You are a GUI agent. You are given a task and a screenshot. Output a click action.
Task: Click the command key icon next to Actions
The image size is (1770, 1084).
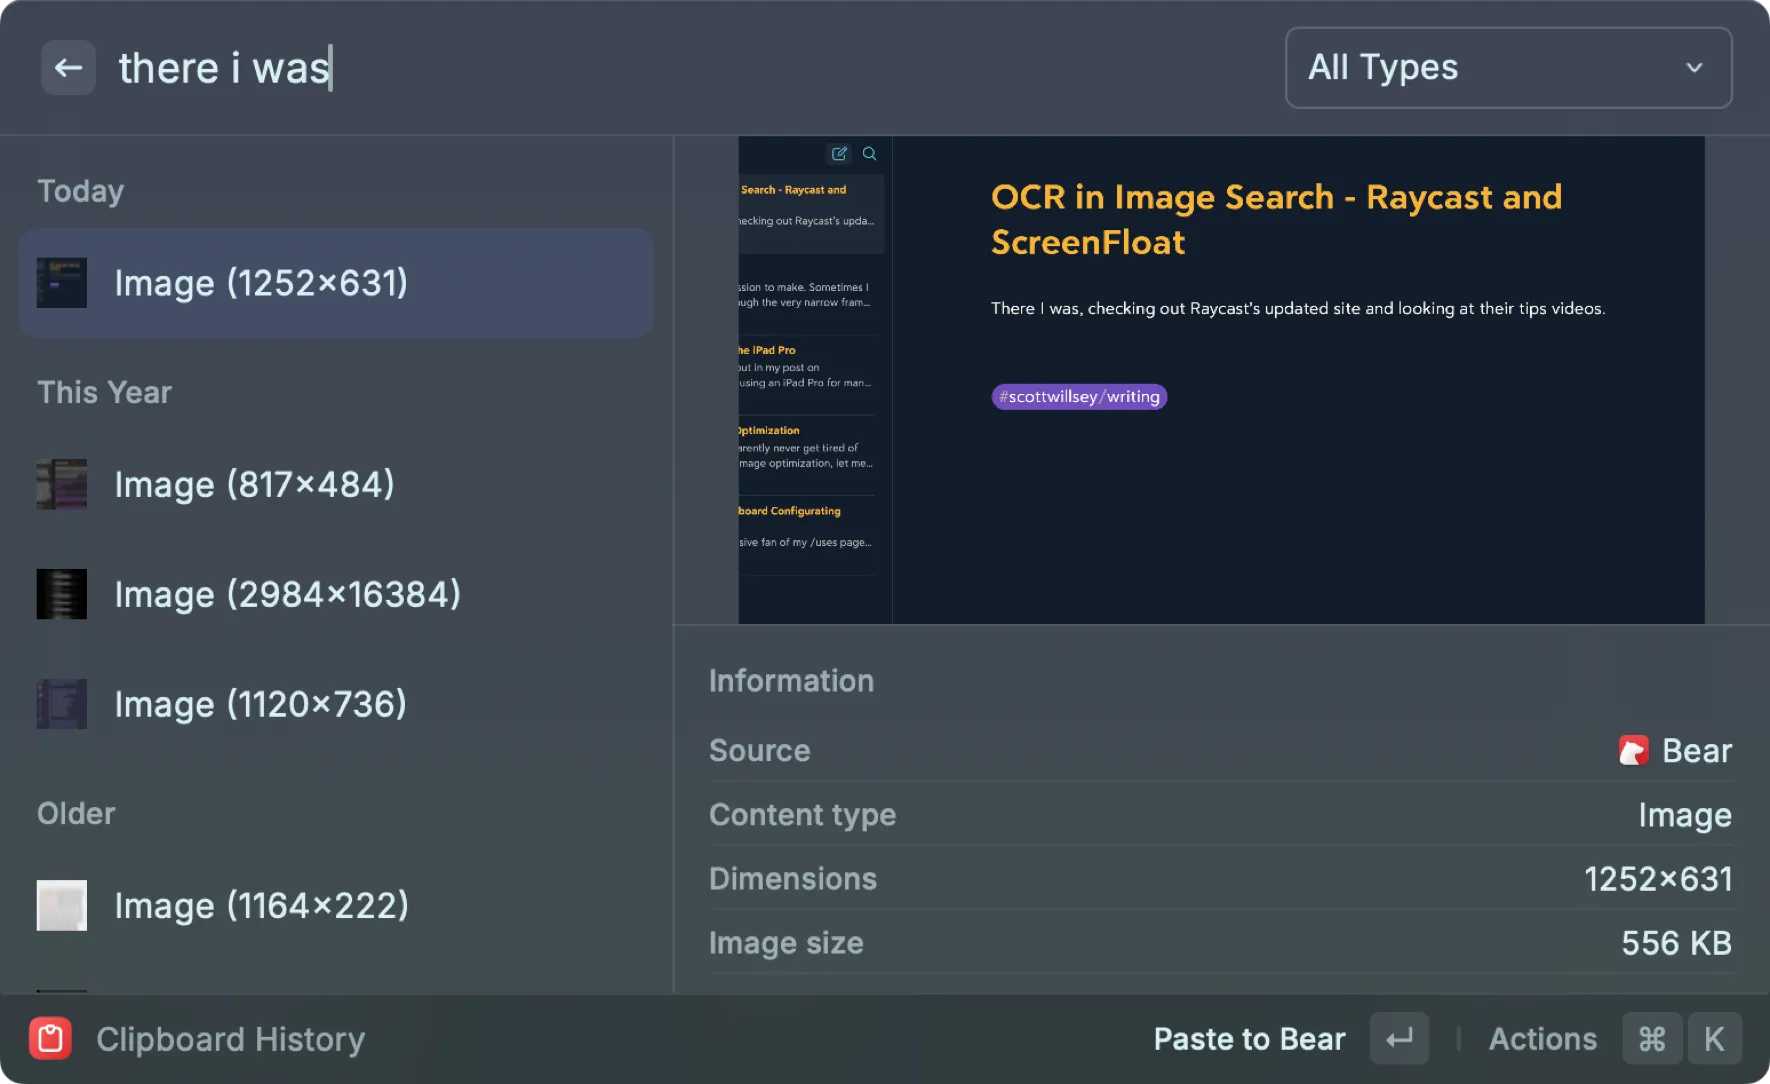click(1651, 1038)
